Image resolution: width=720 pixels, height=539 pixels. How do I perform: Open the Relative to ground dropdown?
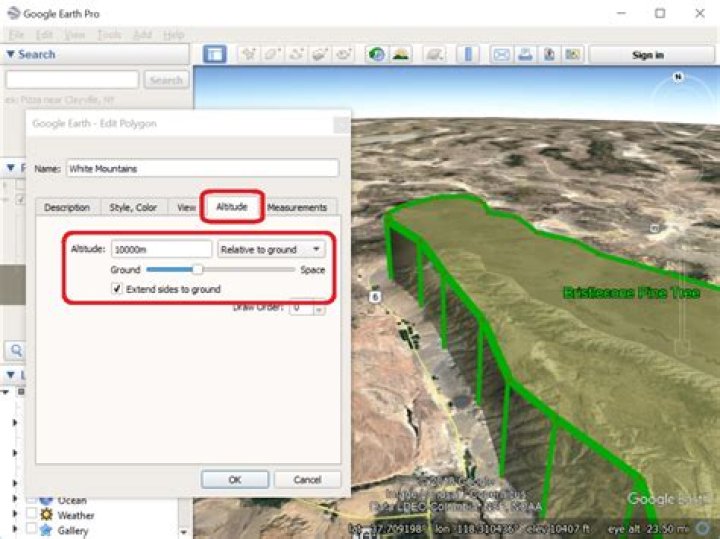pos(271,249)
